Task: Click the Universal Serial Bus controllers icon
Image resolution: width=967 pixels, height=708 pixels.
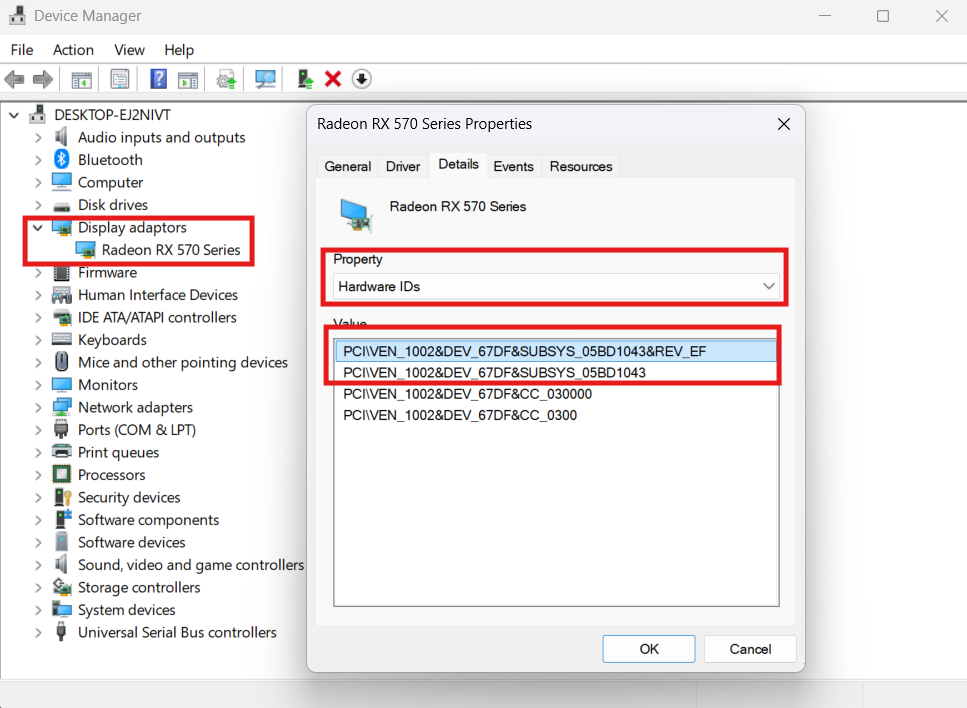Action: (x=61, y=632)
